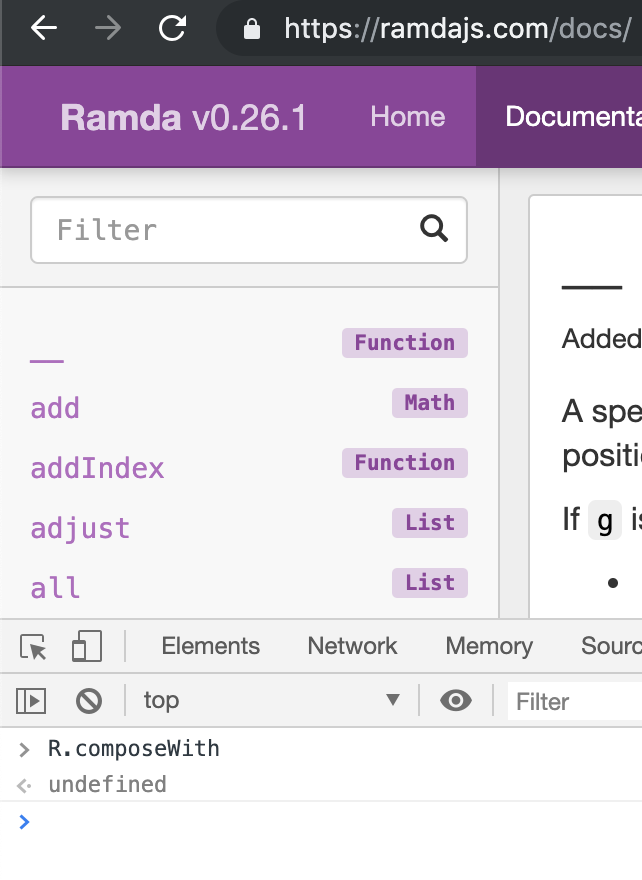642x880 pixels.
Task: Click the List badge next to adjust
Action: [429, 522]
